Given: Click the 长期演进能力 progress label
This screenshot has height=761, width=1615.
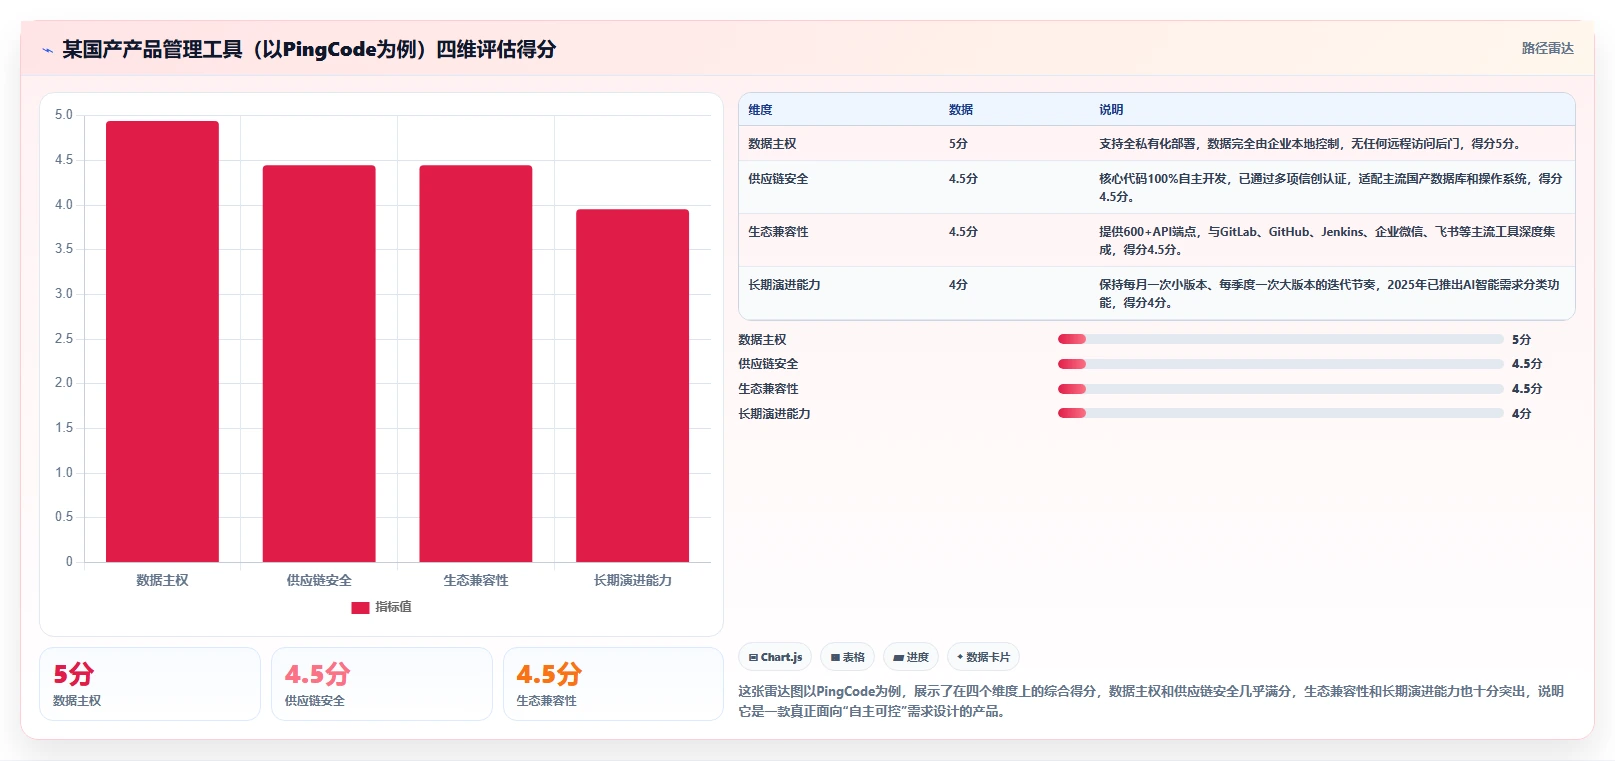Looking at the screenshot, I should click(774, 414).
